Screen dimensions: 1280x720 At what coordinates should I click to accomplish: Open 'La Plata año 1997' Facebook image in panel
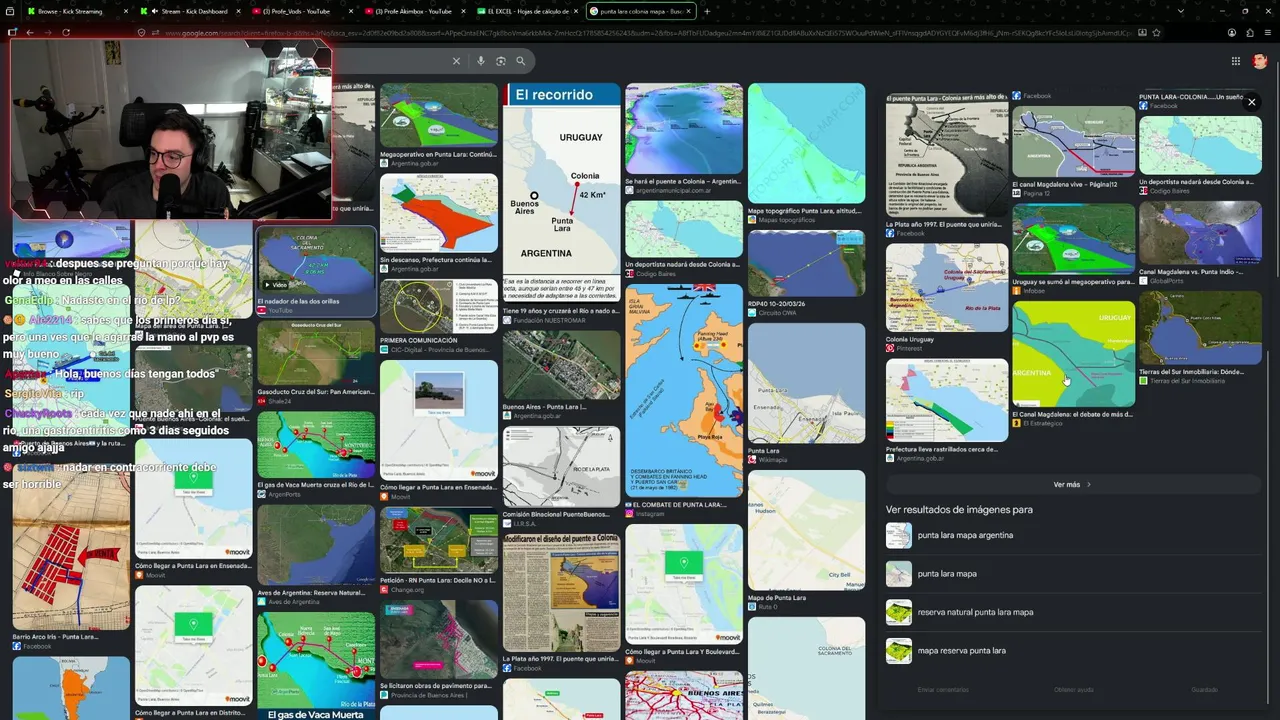point(947,155)
